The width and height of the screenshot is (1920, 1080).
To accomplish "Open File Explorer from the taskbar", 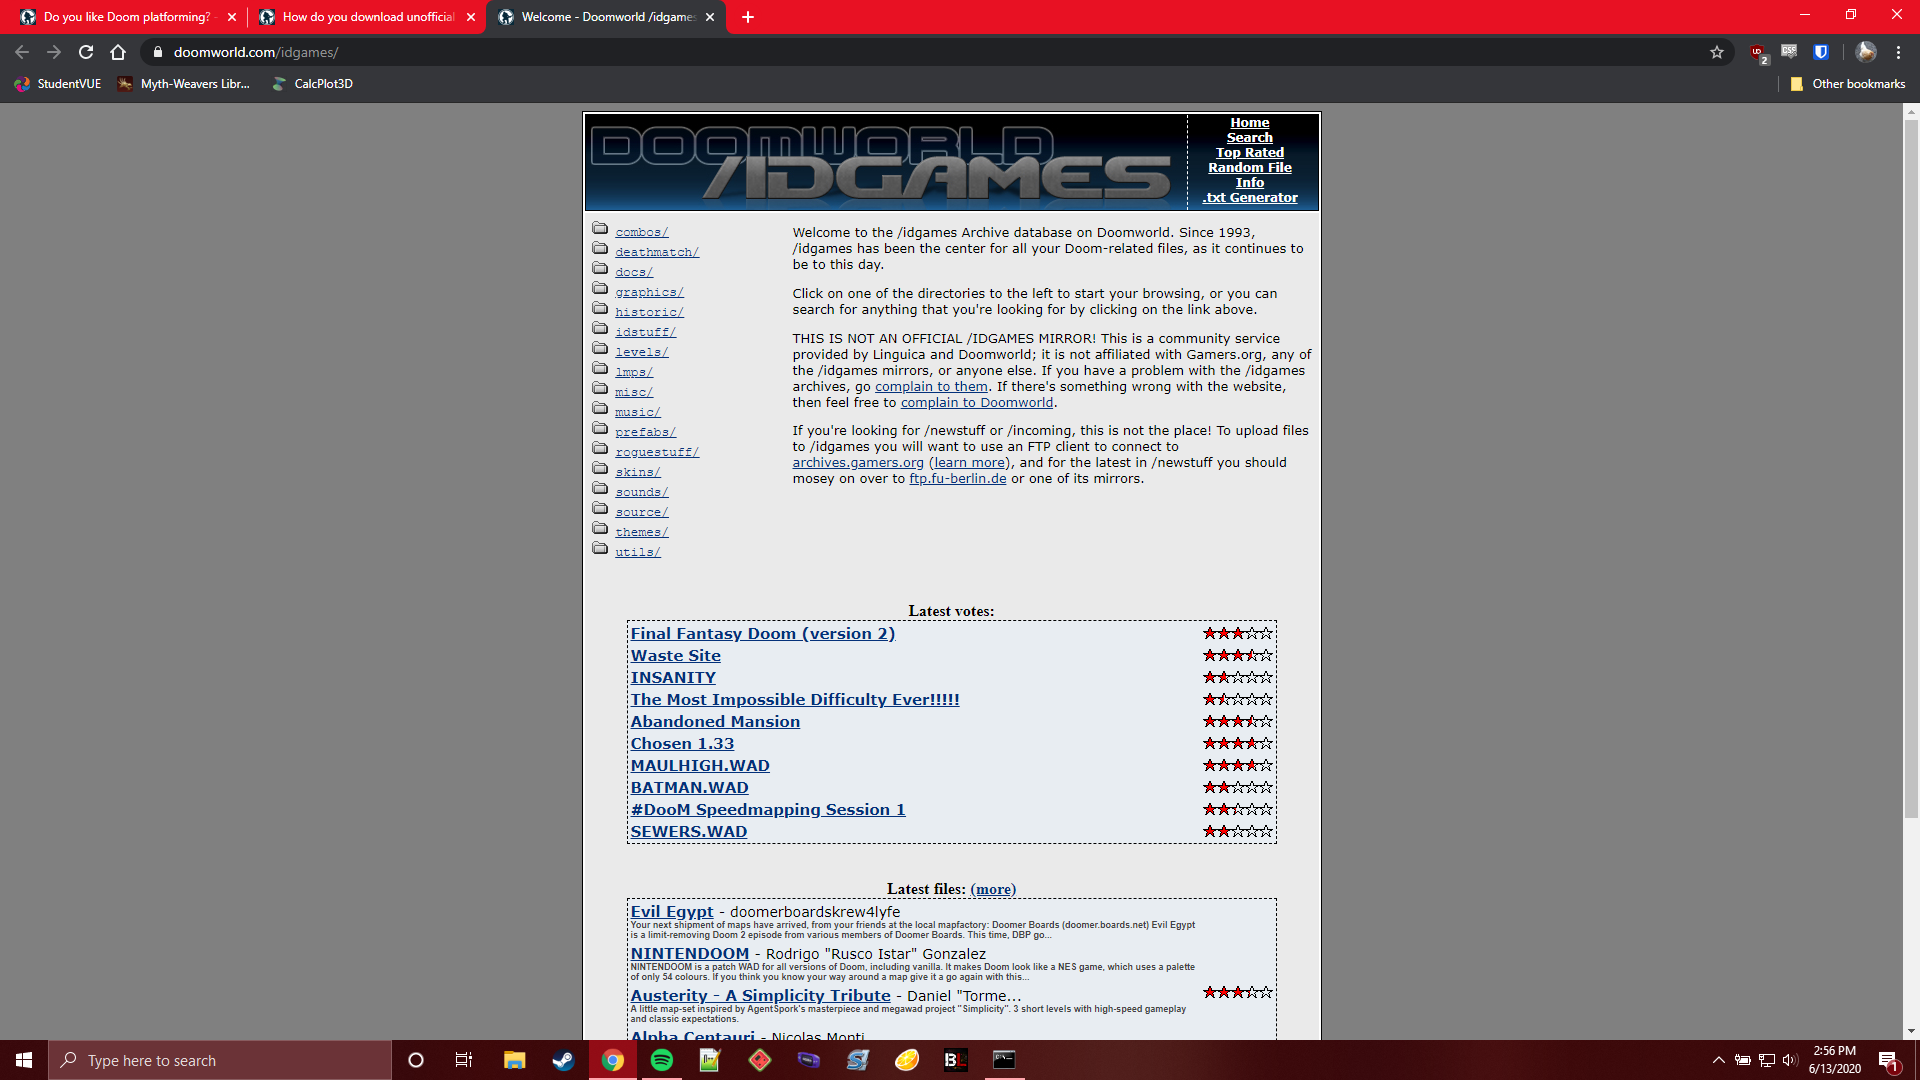I will 514,1060.
